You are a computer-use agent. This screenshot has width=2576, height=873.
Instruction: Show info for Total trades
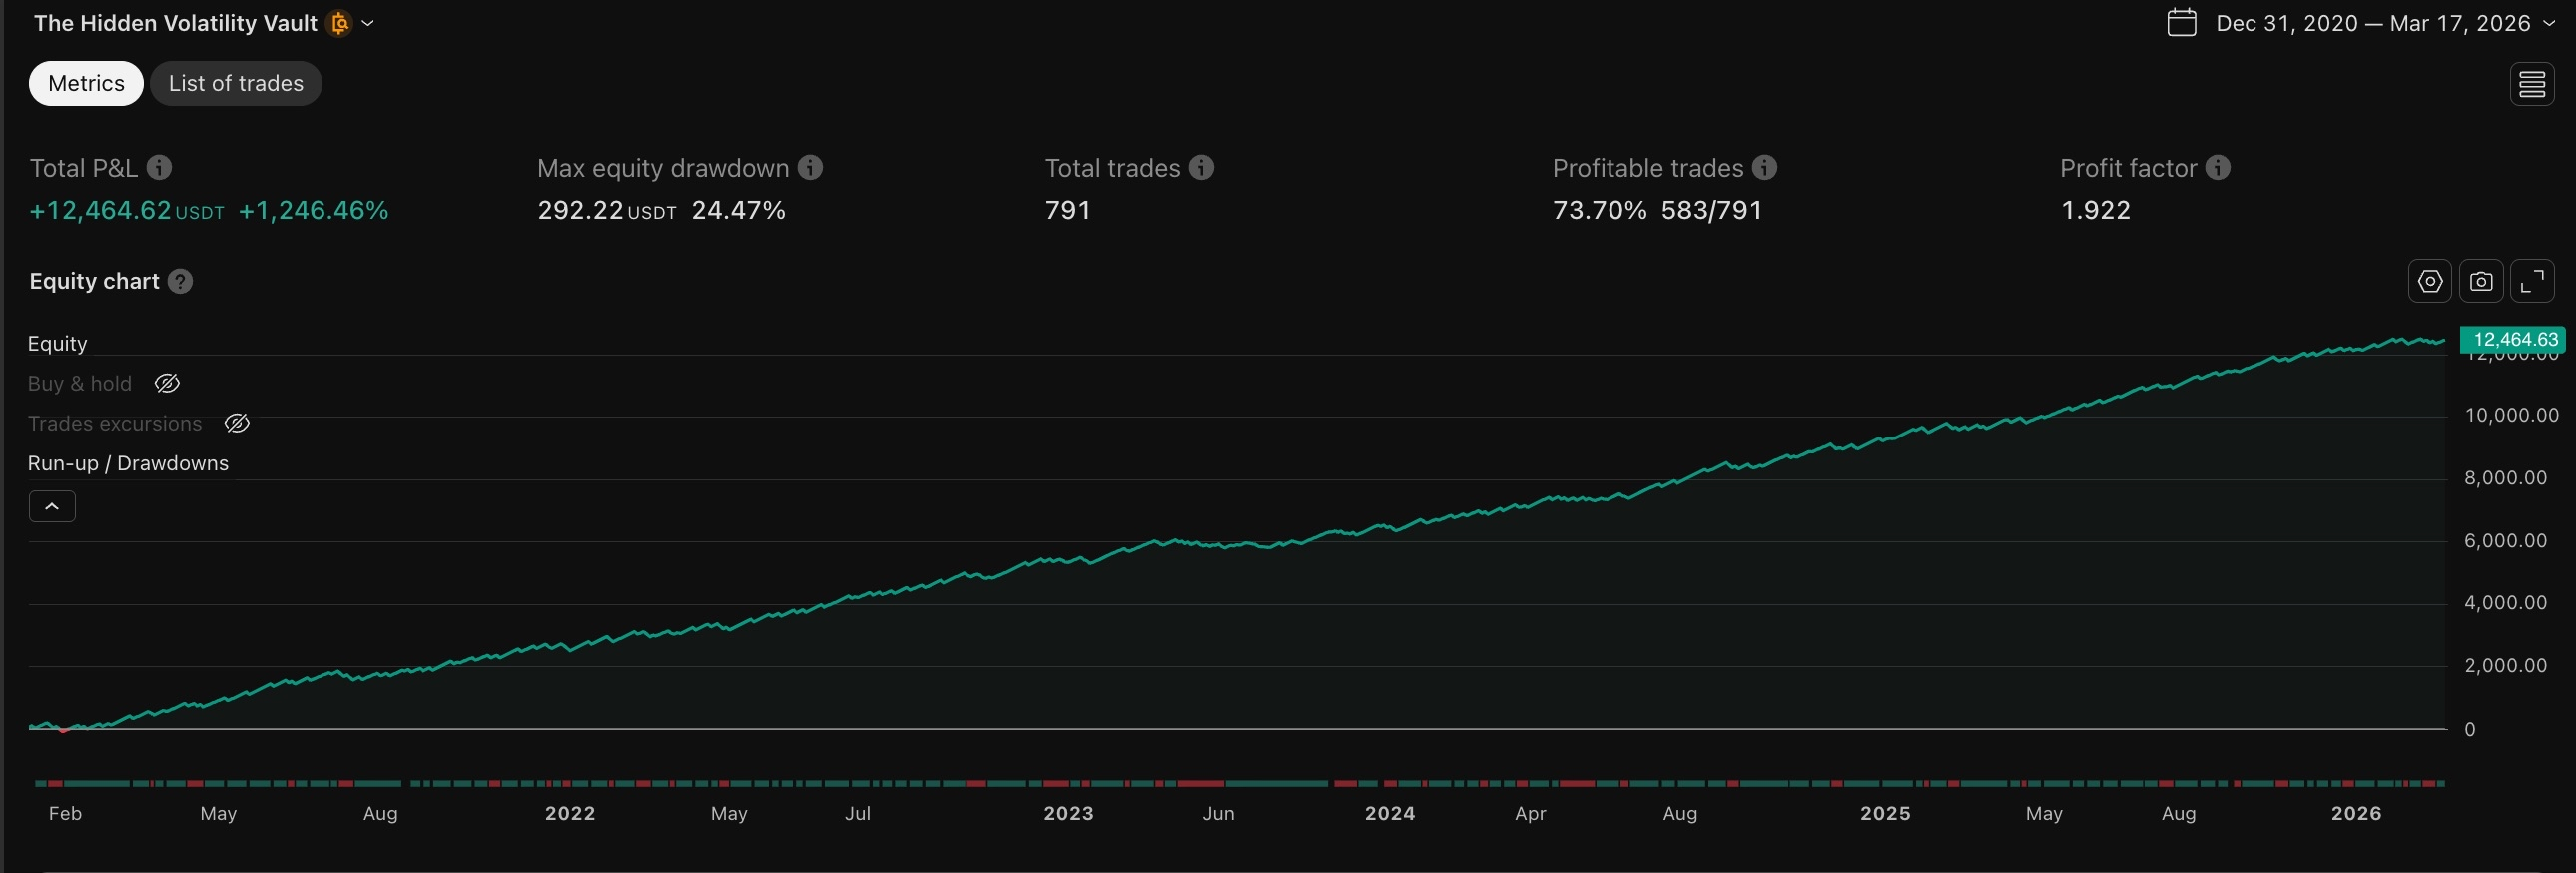(x=1201, y=167)
